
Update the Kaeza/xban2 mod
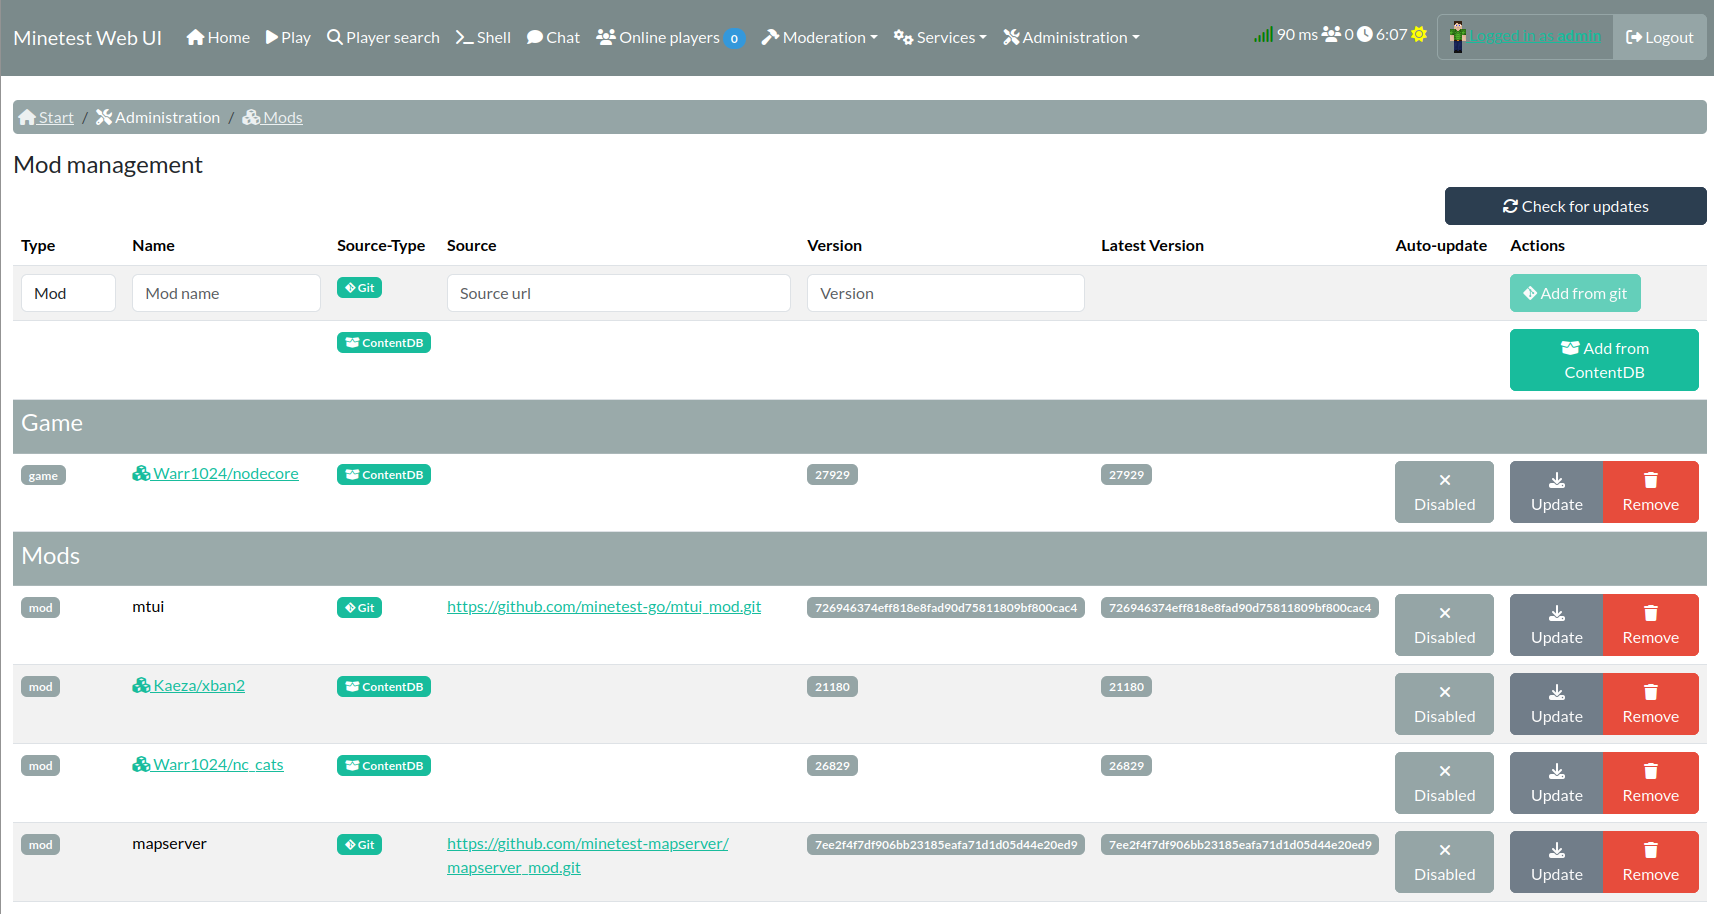[x=1556, y=704]
